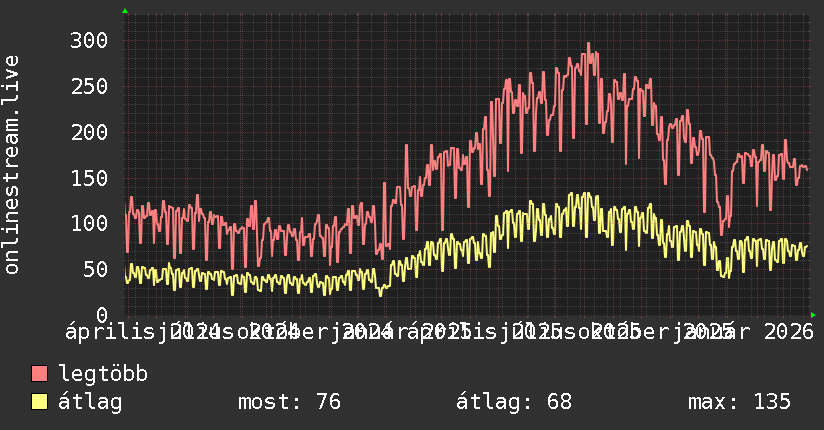Click the yellow átlag legend swatch

(39, 402)
